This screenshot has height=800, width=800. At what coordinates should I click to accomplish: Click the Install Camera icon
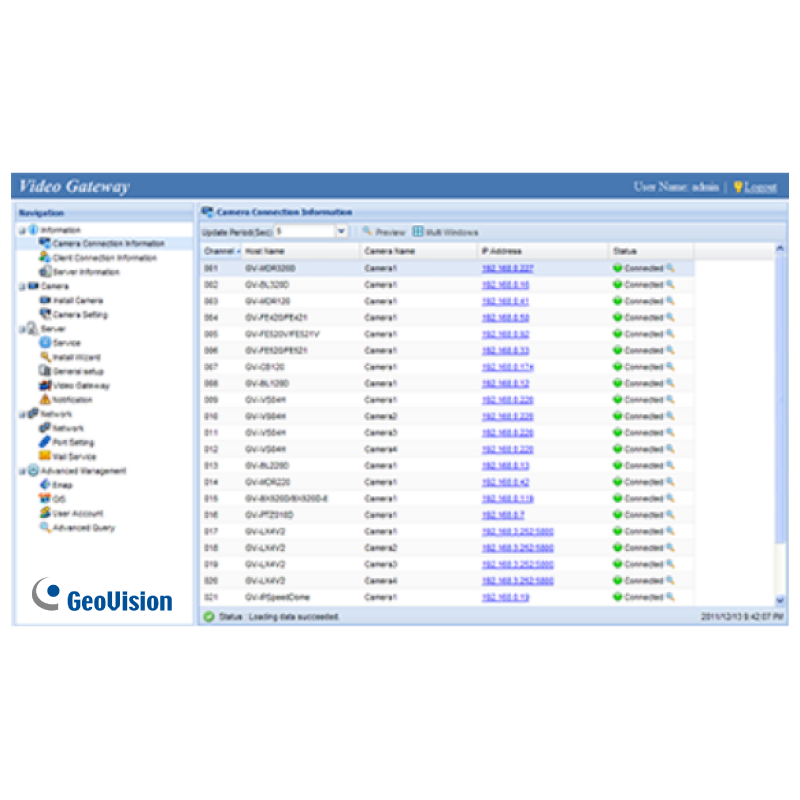(44, 300)
